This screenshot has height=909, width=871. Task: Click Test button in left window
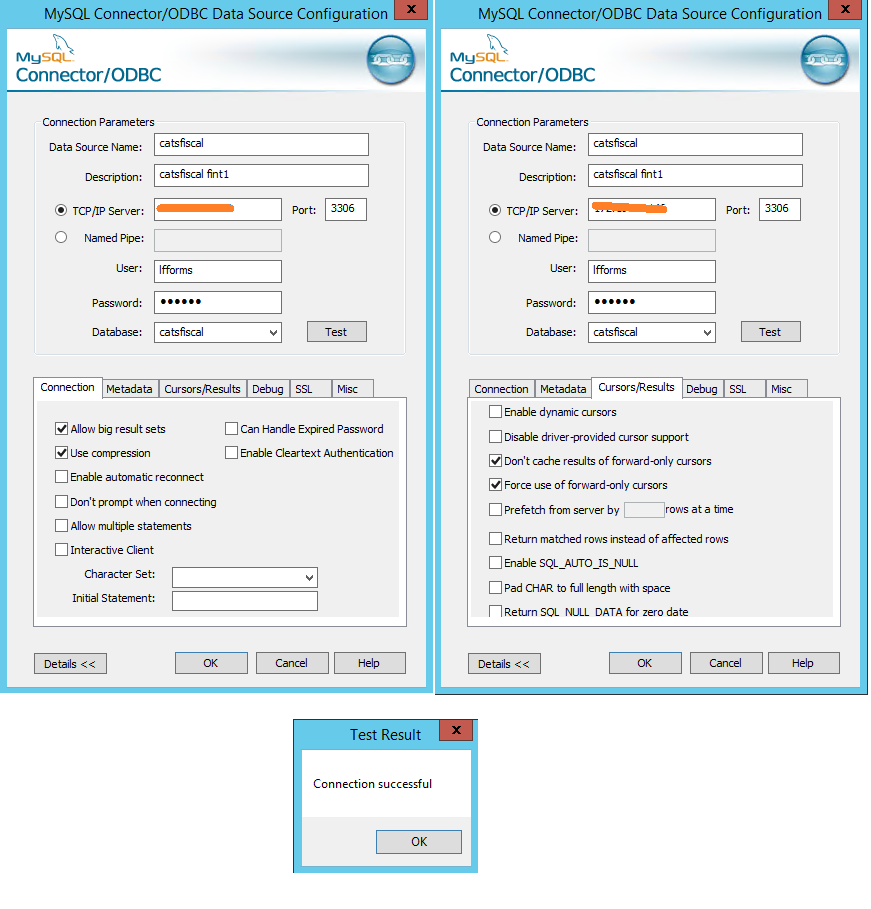336,332
